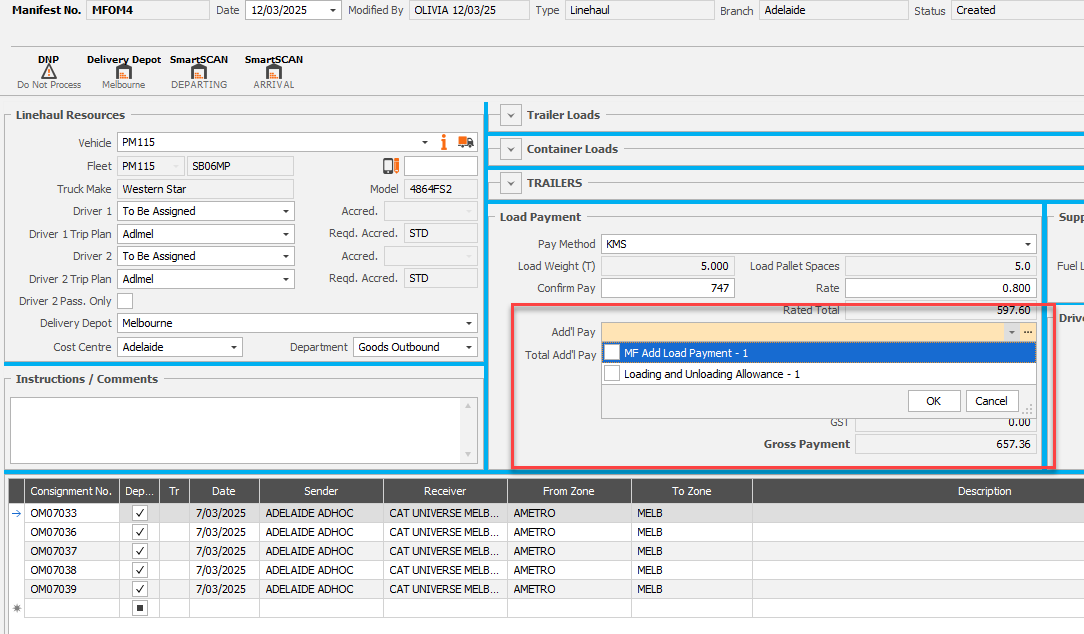The width and height of the screenshot is (1084, 634).
Task: Open the Driver 2 Trip Plan dropdown
Action: click(x=286, y=279)
